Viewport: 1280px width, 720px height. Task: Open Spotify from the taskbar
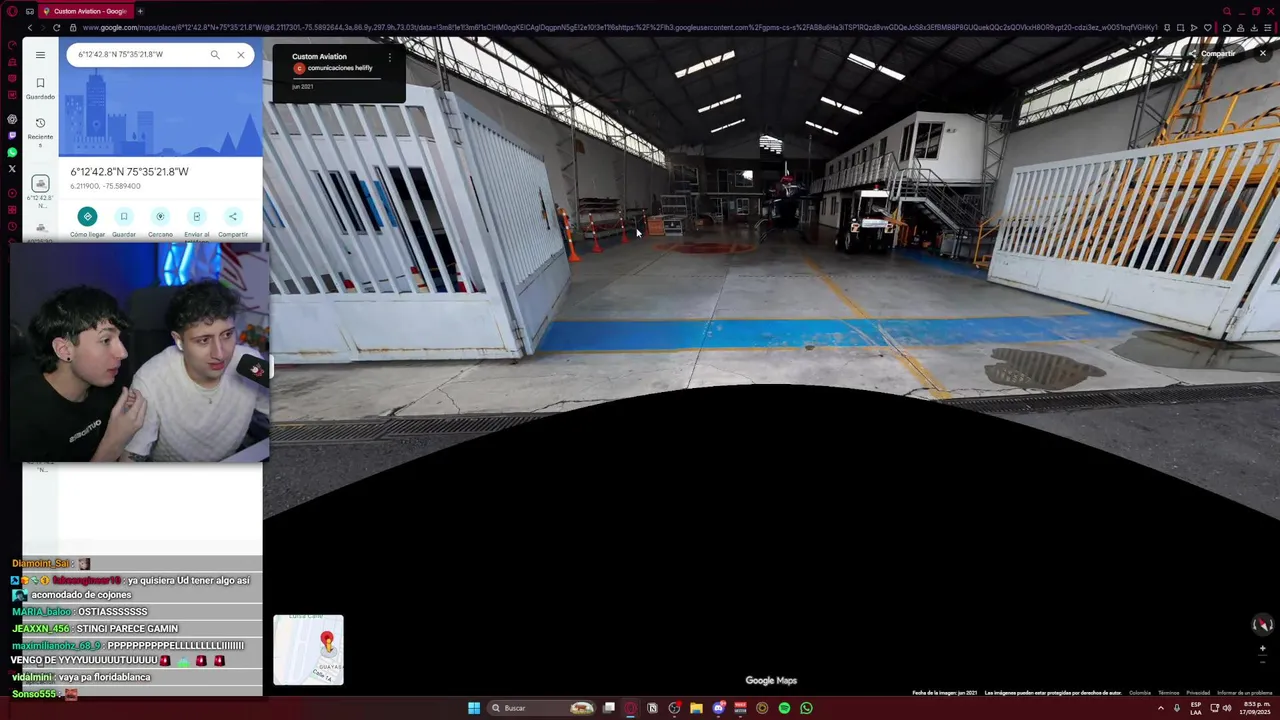[x=784, y=708]
